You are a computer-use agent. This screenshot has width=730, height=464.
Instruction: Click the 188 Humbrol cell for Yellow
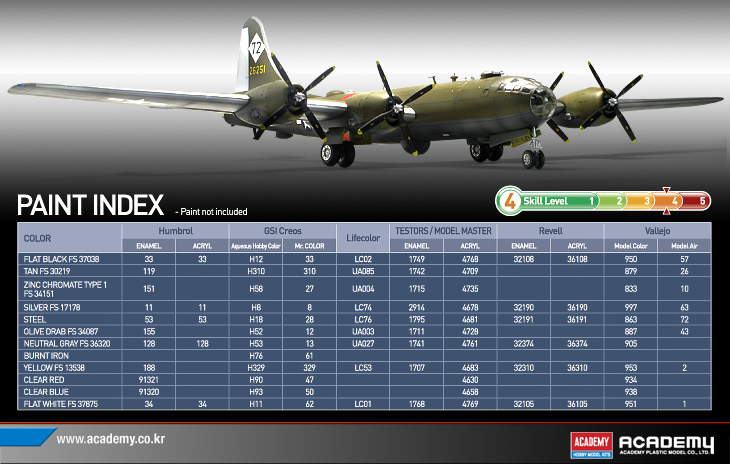[149, 368]
